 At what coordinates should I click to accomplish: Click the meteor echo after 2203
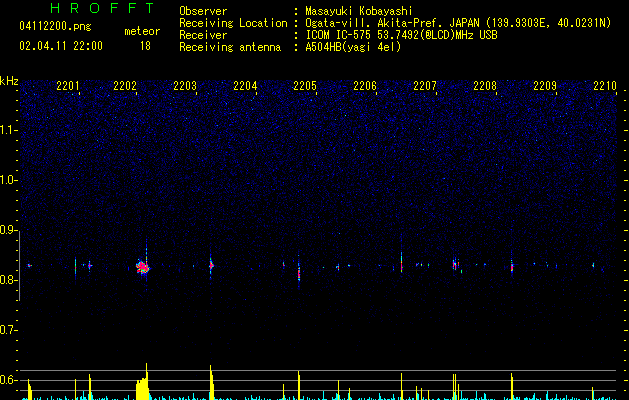click(x=211, y=265)
